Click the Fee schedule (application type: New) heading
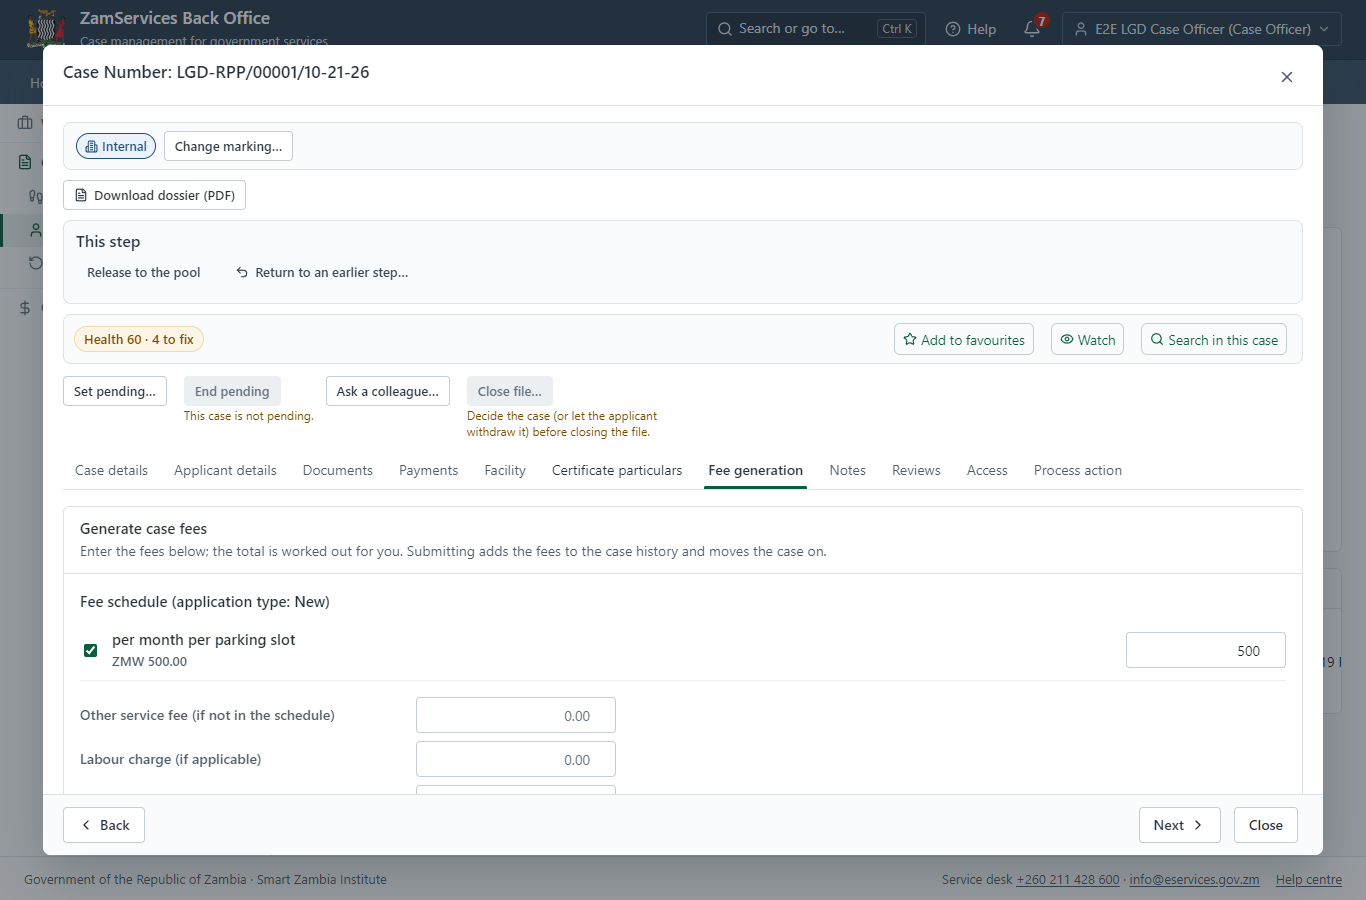The height and width of the screenshot is (900, 1366). (205, 602)
